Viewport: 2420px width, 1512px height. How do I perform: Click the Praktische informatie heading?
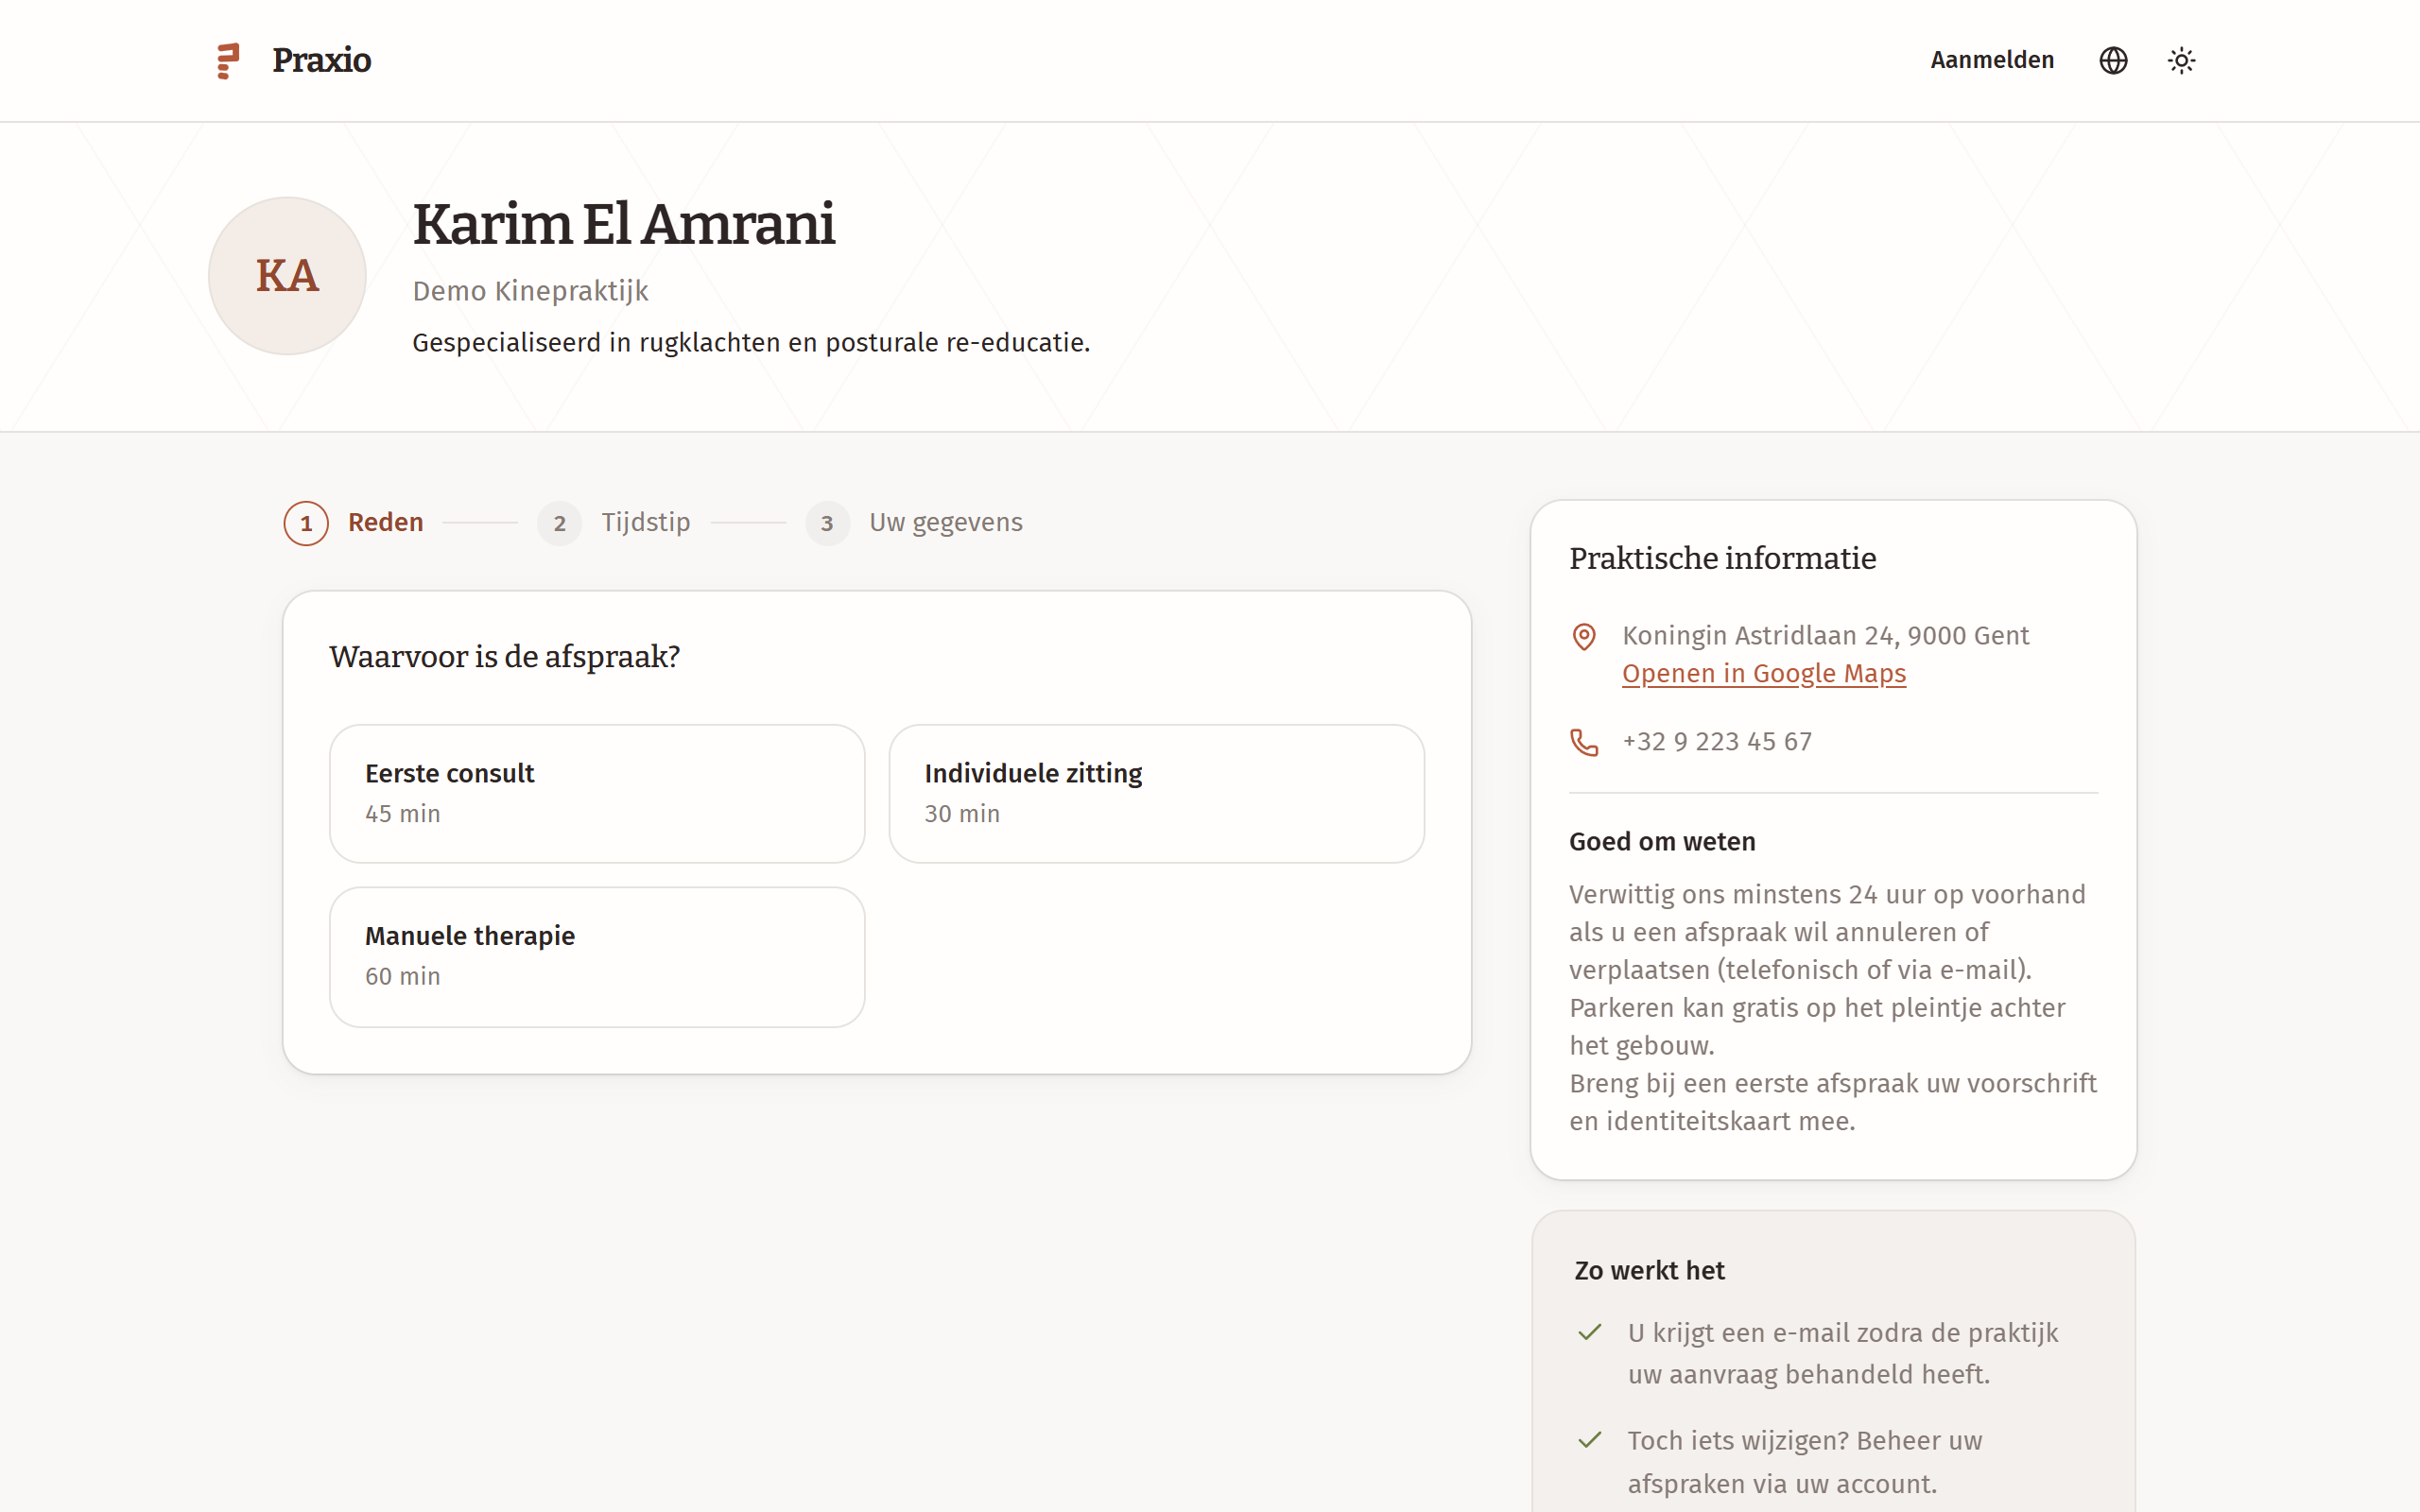pos(1722,558)
